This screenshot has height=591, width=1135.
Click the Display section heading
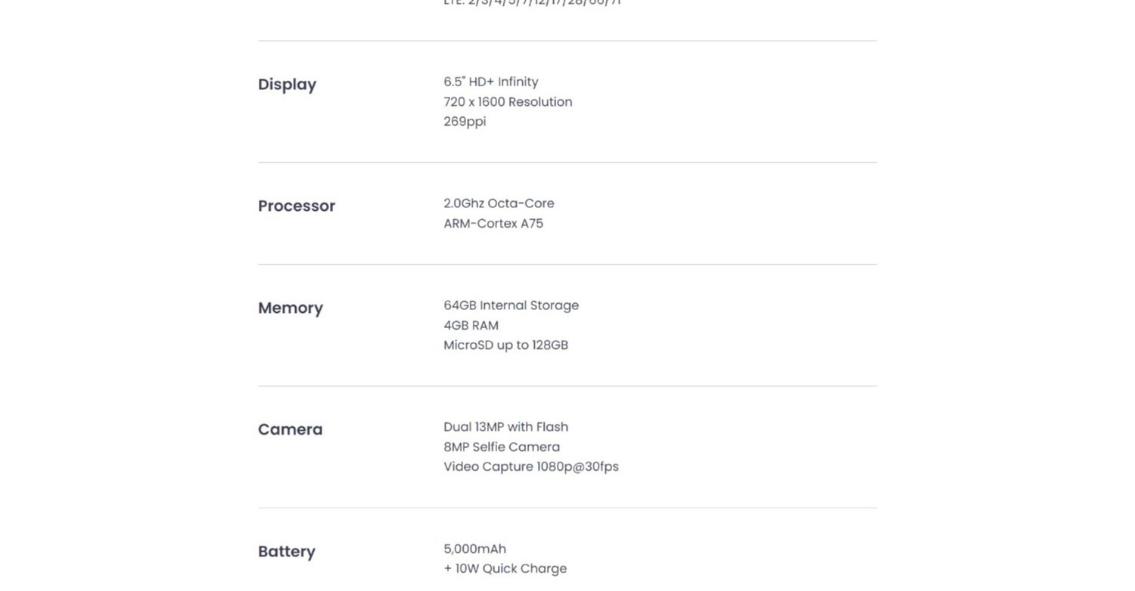point(287,85)
